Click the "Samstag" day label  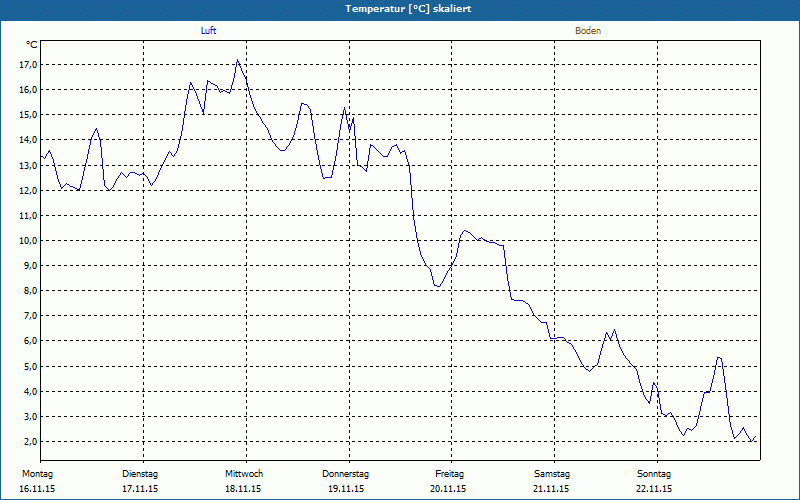pyautogui.click(x=552, y=474)
